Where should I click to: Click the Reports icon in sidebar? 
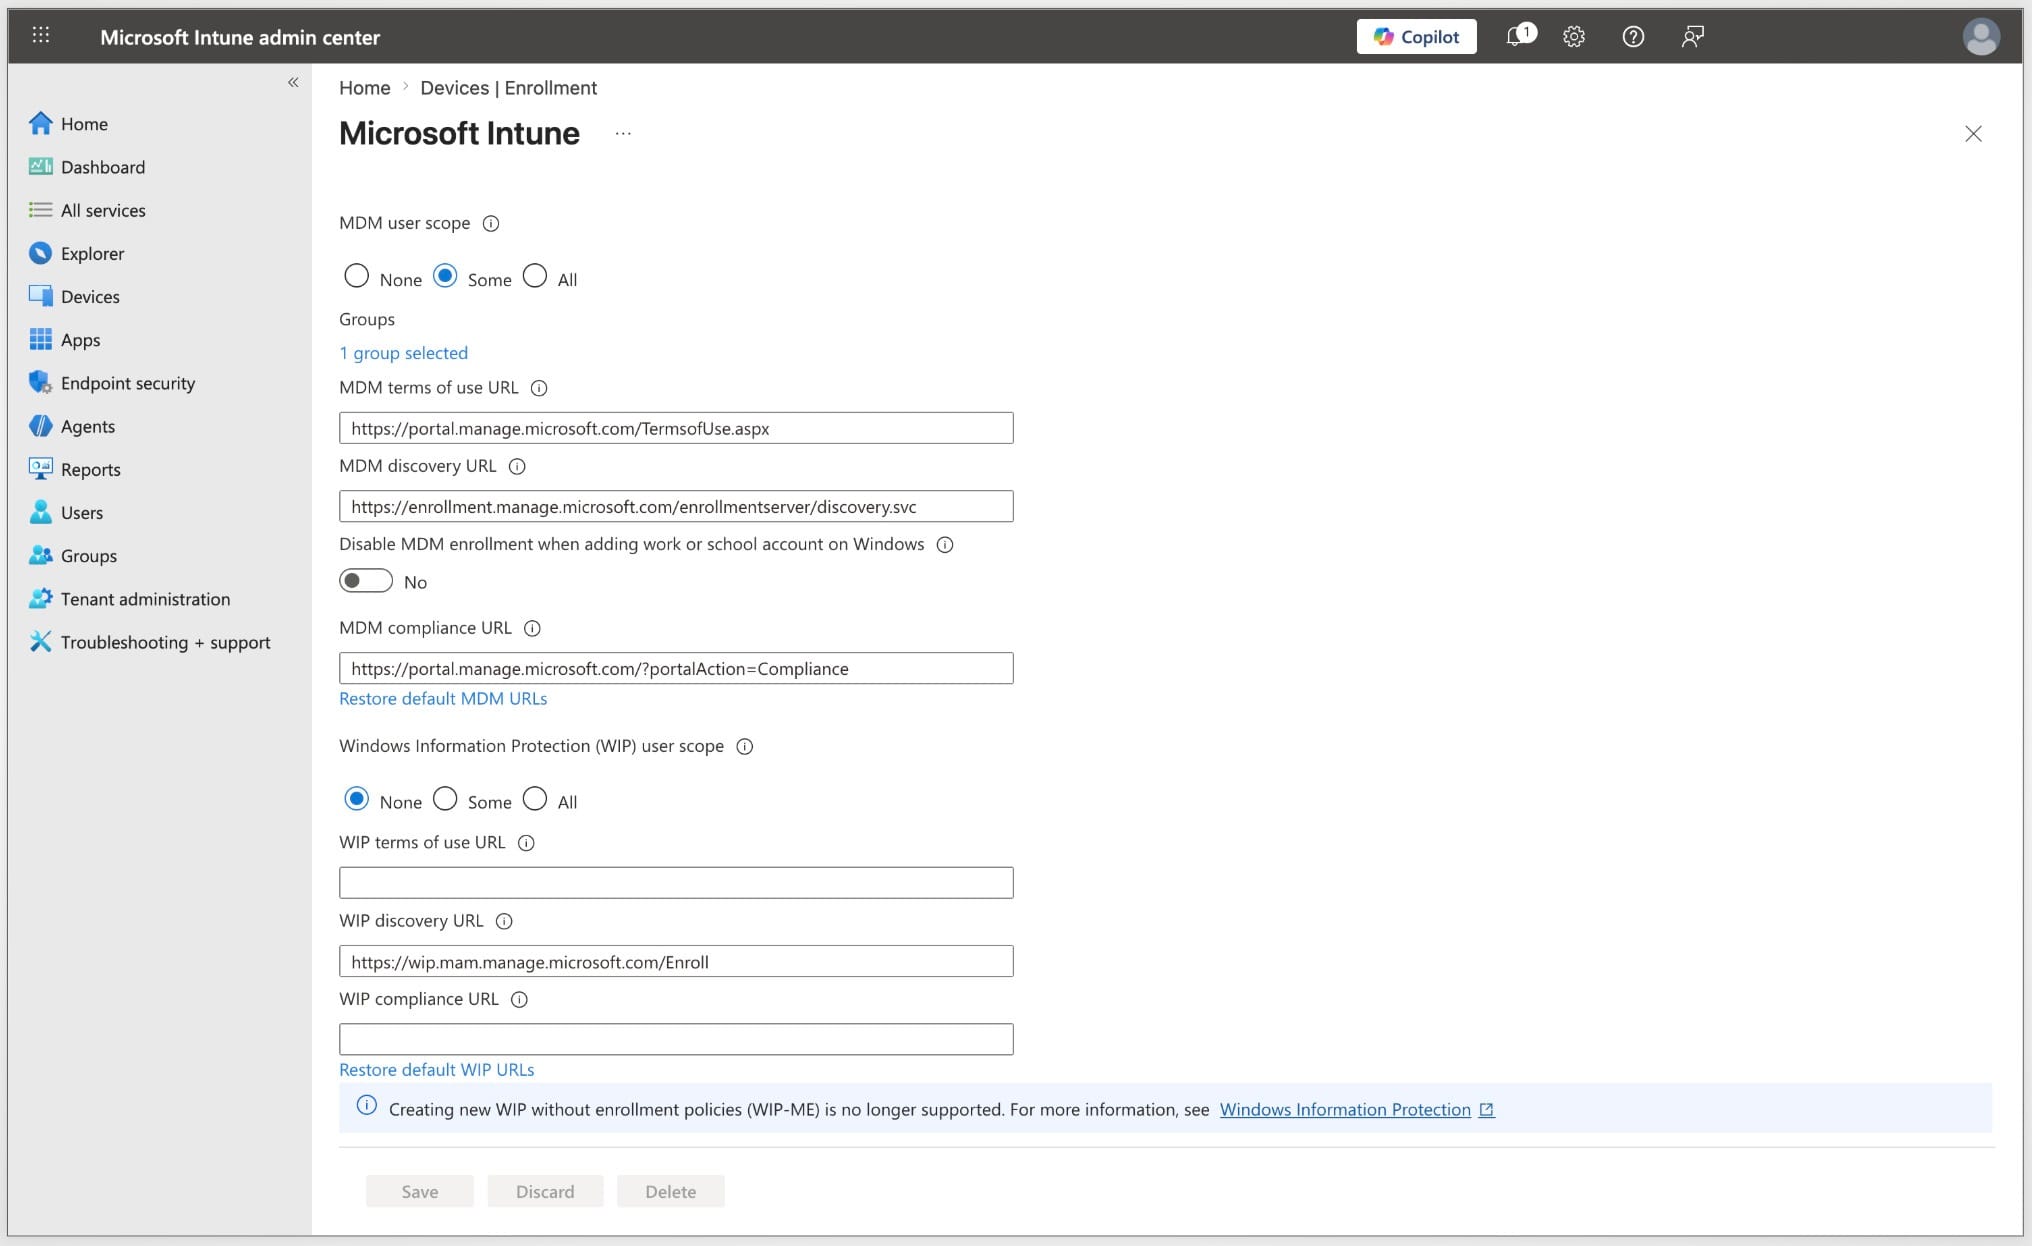[41, 469]
